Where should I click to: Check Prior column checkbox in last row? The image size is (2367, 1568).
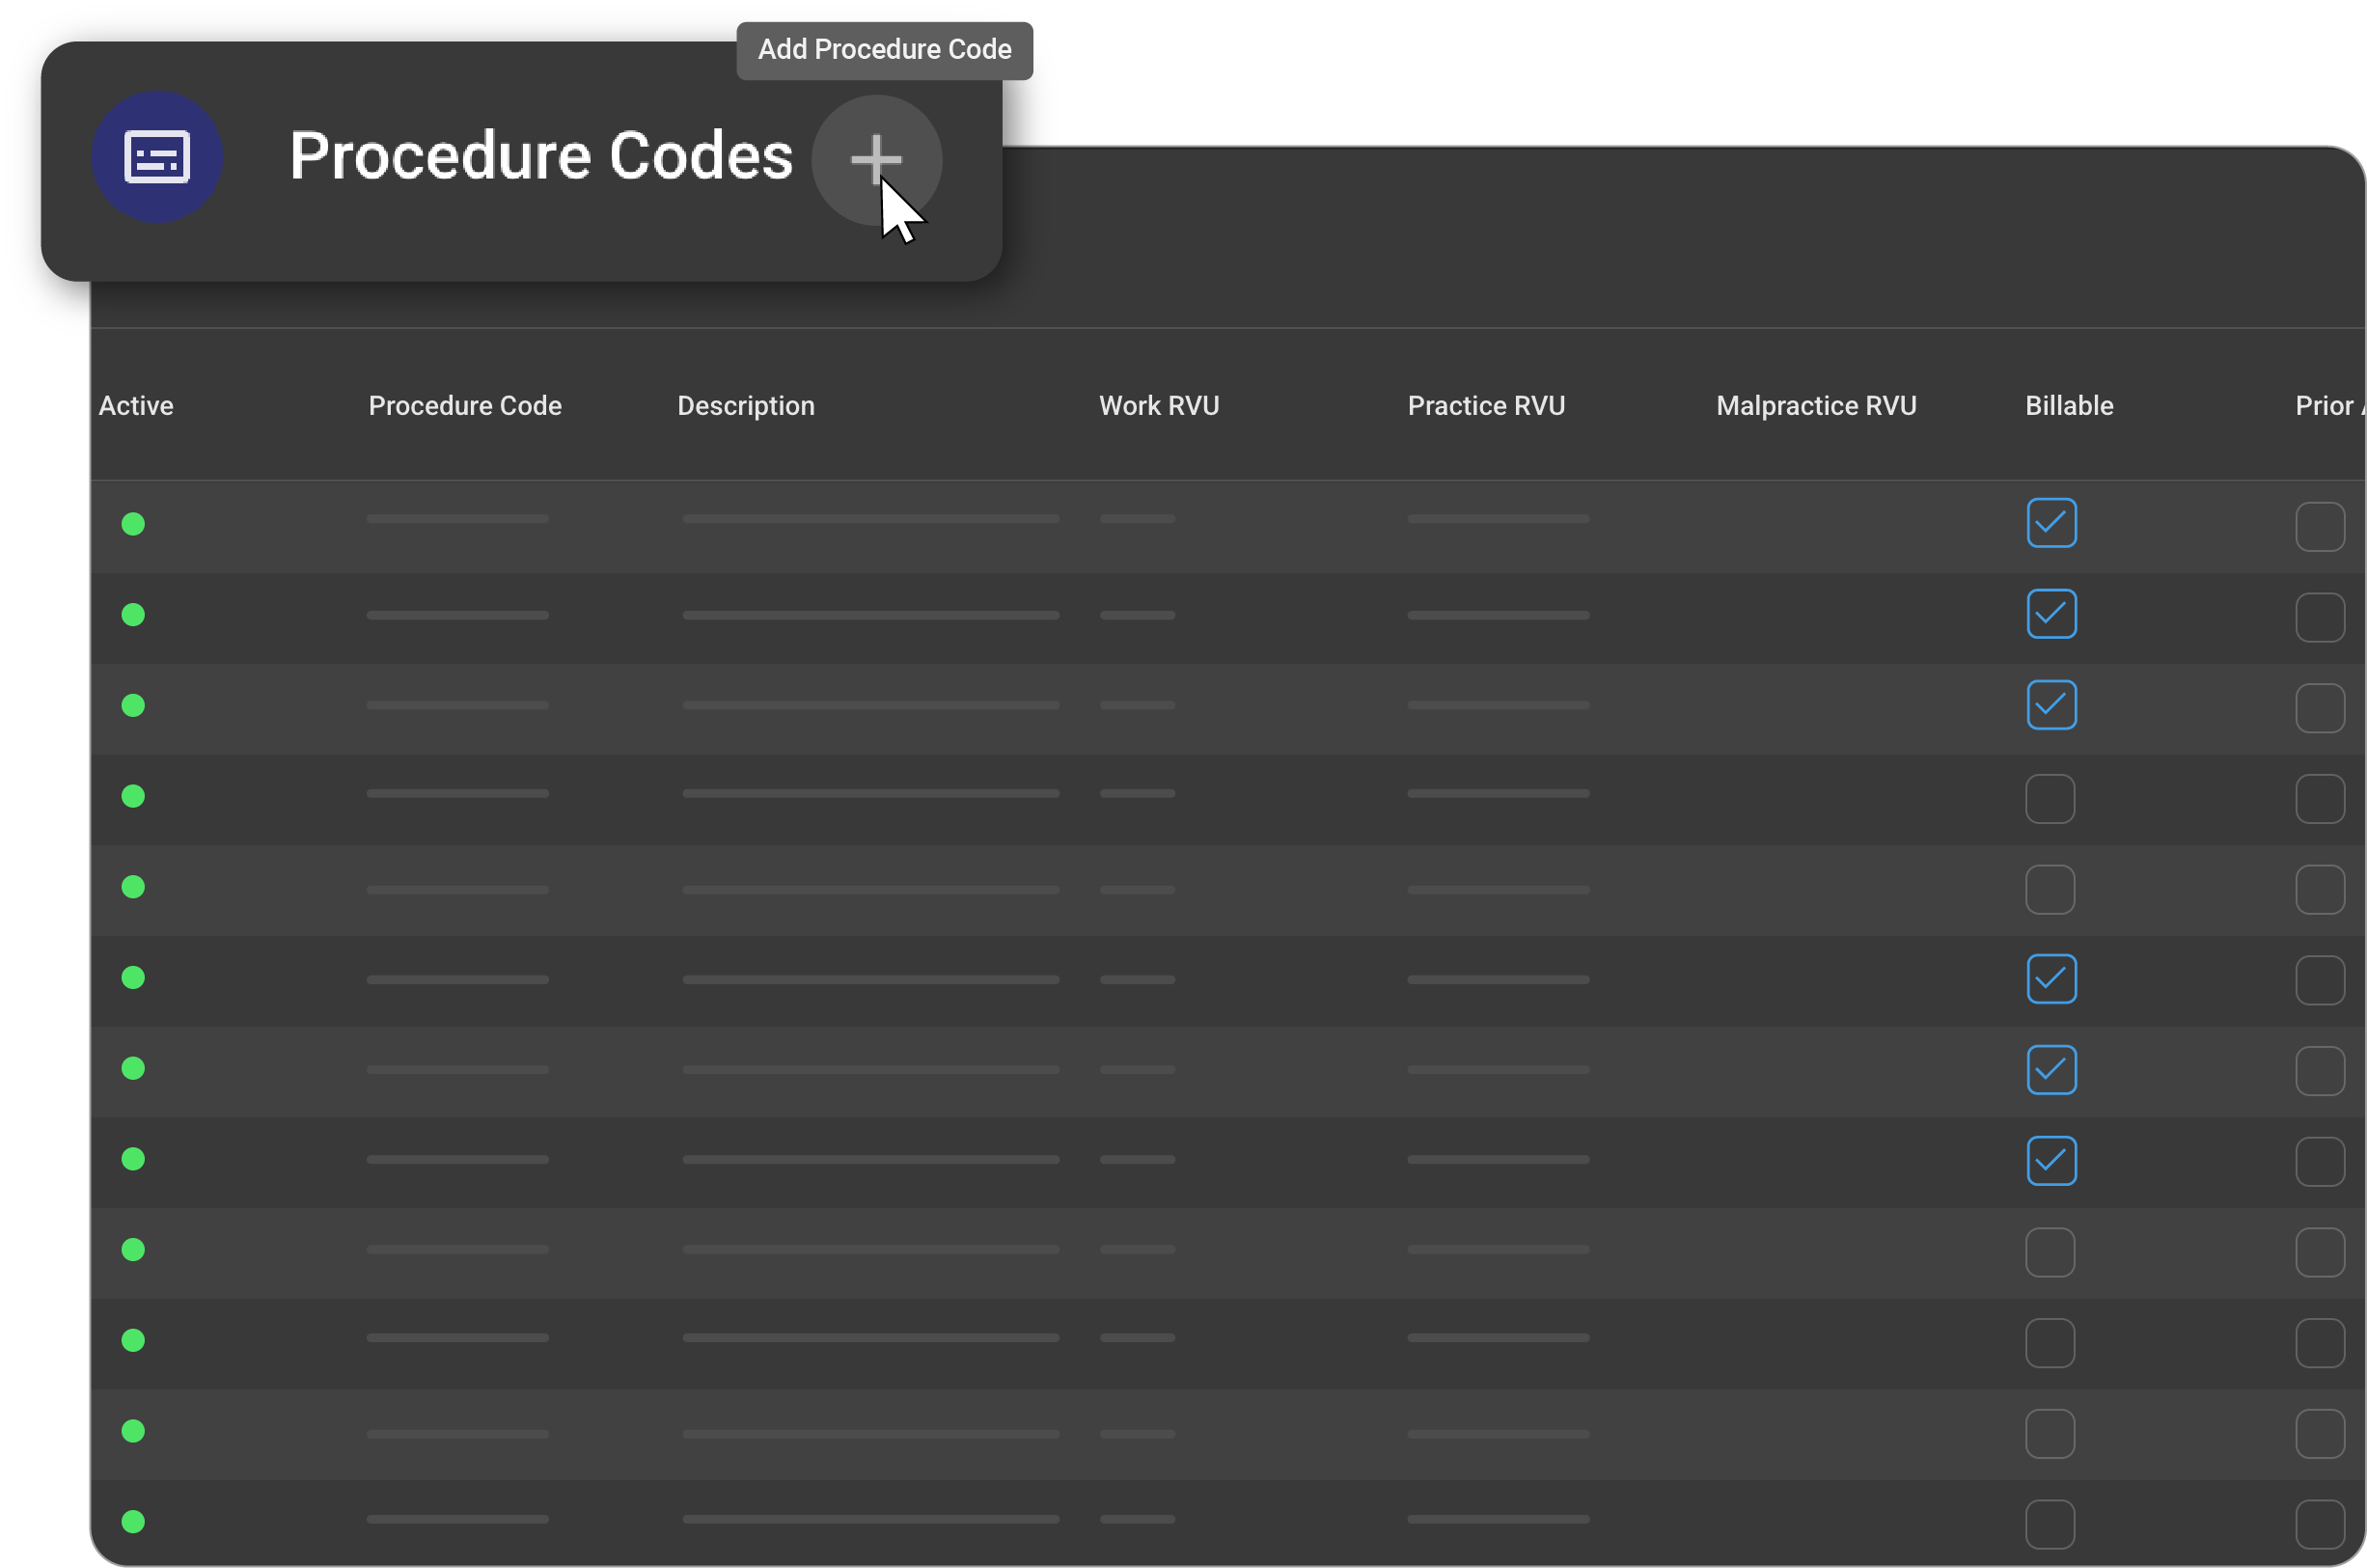(x=2319, y=1524)
